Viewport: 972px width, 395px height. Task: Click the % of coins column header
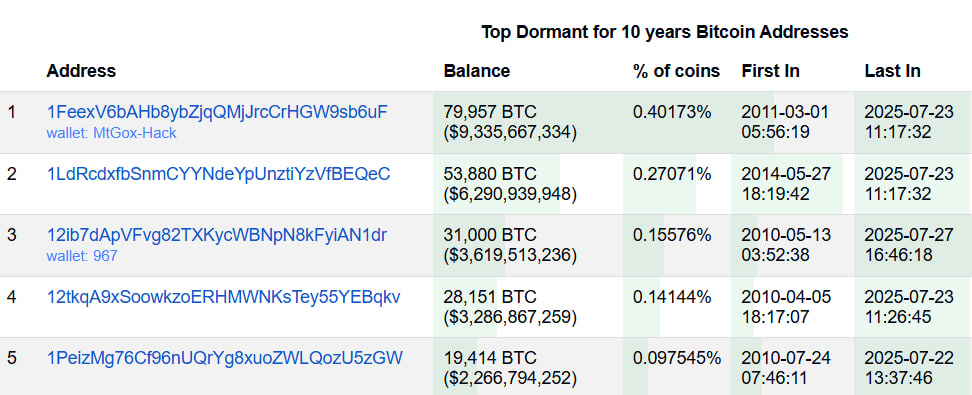[676, 71]
